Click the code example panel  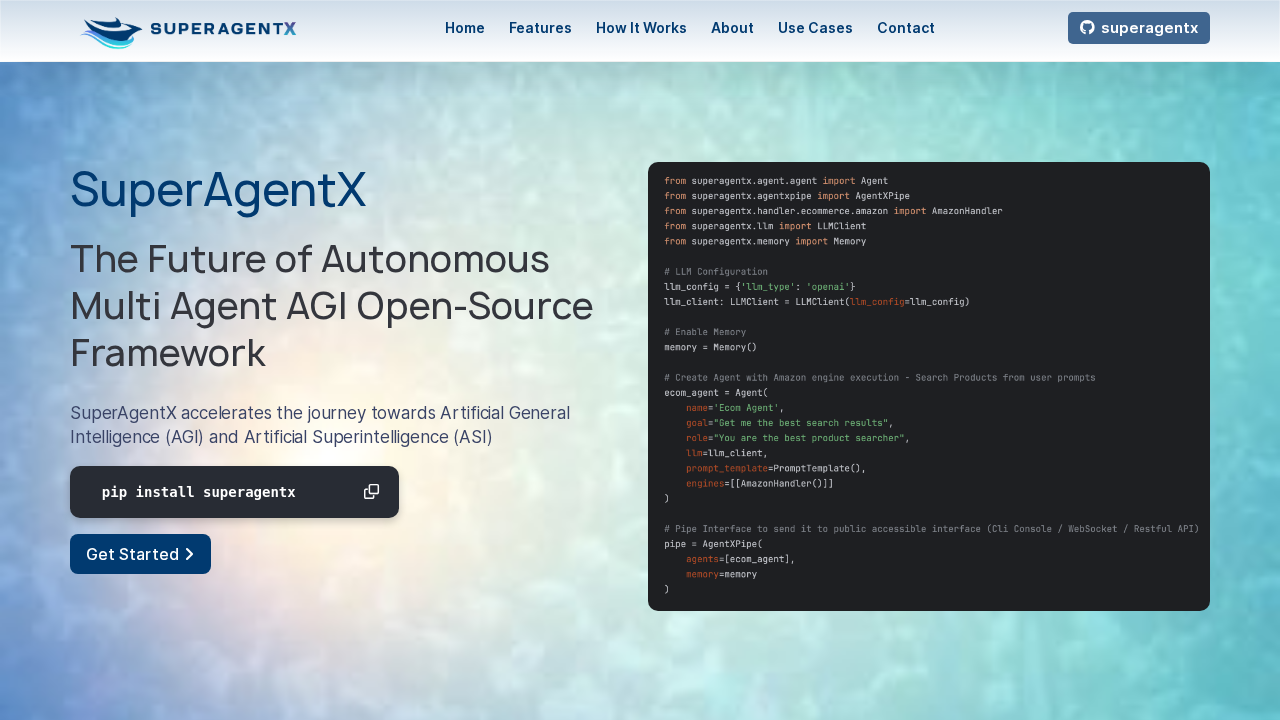[928, 386]
